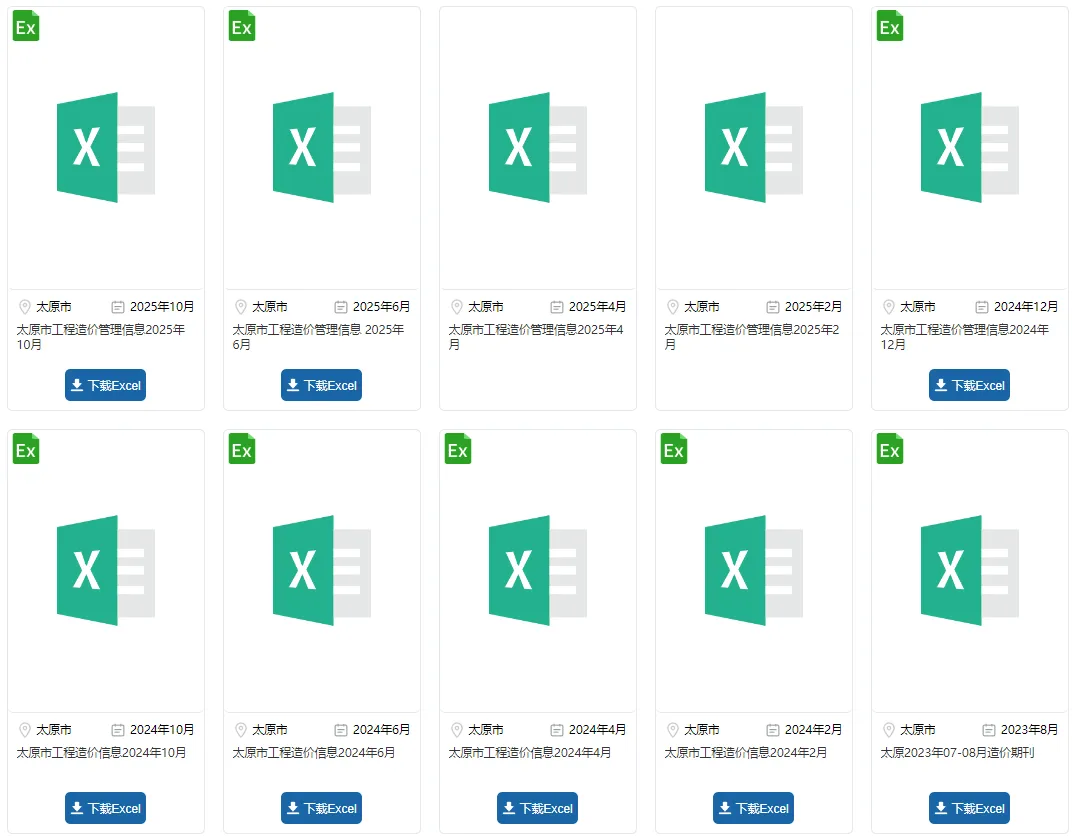Open title 太原市工程造价信息2024年2月
1072x836 pixels.
coord(746,753)
